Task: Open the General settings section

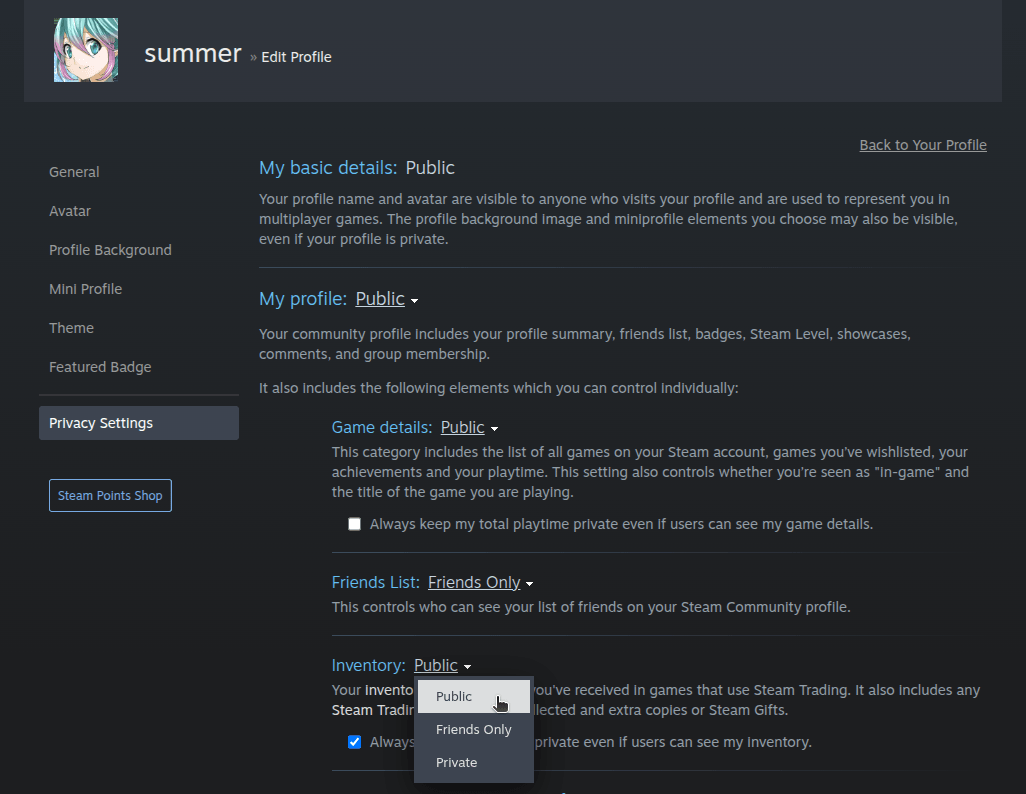Action: 74,171
